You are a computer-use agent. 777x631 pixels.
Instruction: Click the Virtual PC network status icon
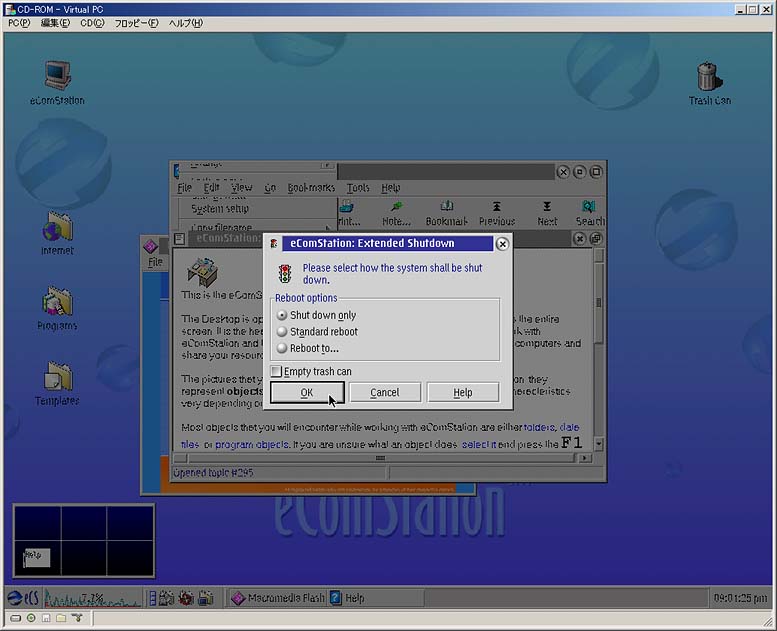77,618
